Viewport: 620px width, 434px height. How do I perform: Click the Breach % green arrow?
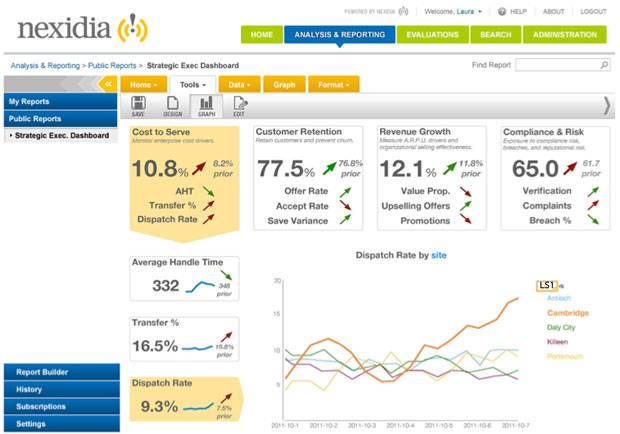(x=593, y=219)
